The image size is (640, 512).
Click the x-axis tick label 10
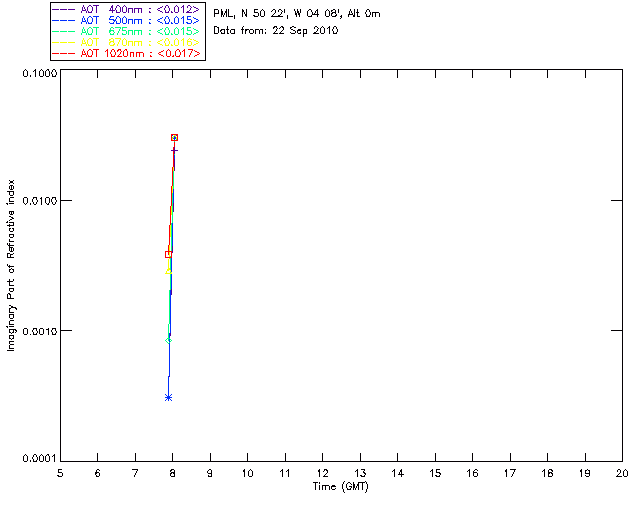[x=247, y=474]
